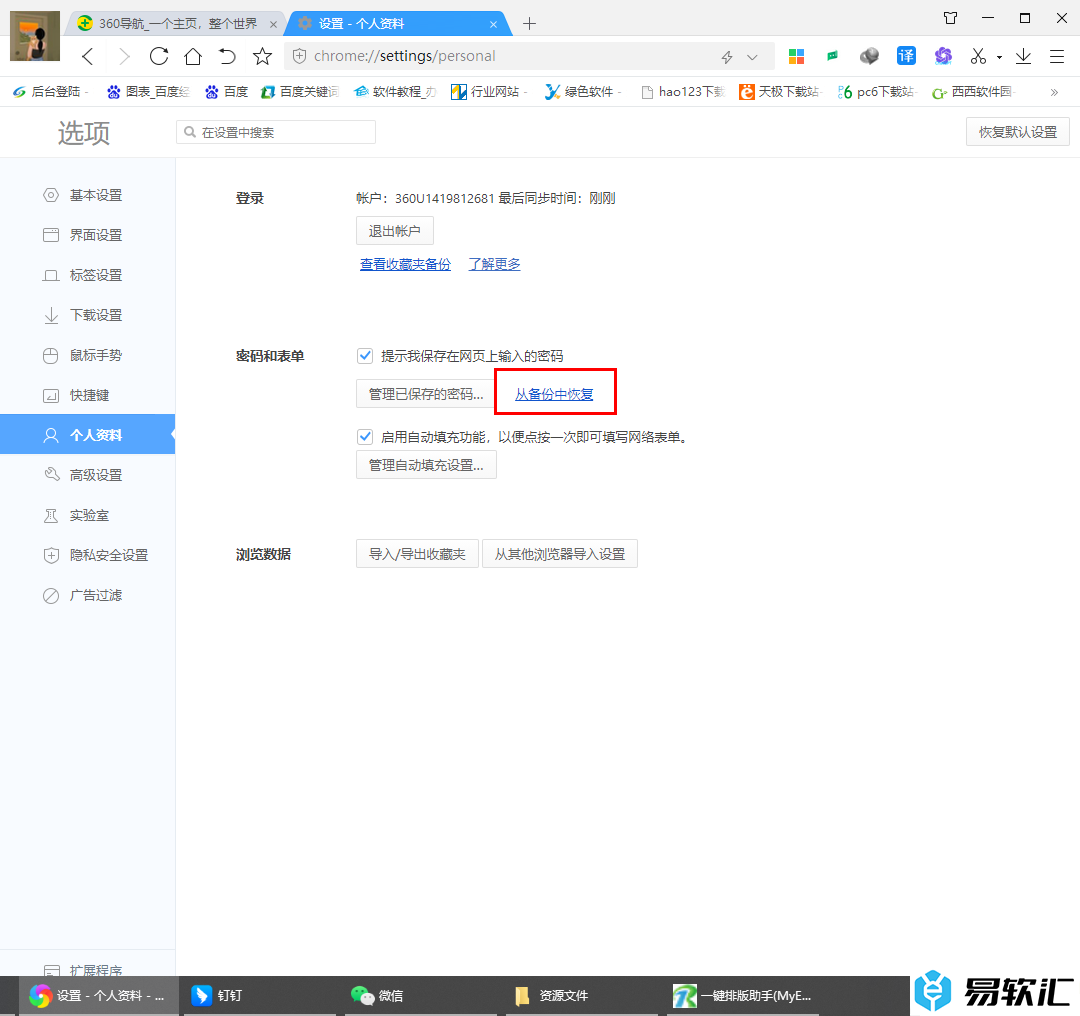Select 隐私安全设置 in the sidebar
The width and height of the screenshot is (1080, 1016).
pyautogui.click(x=87, y=554)
